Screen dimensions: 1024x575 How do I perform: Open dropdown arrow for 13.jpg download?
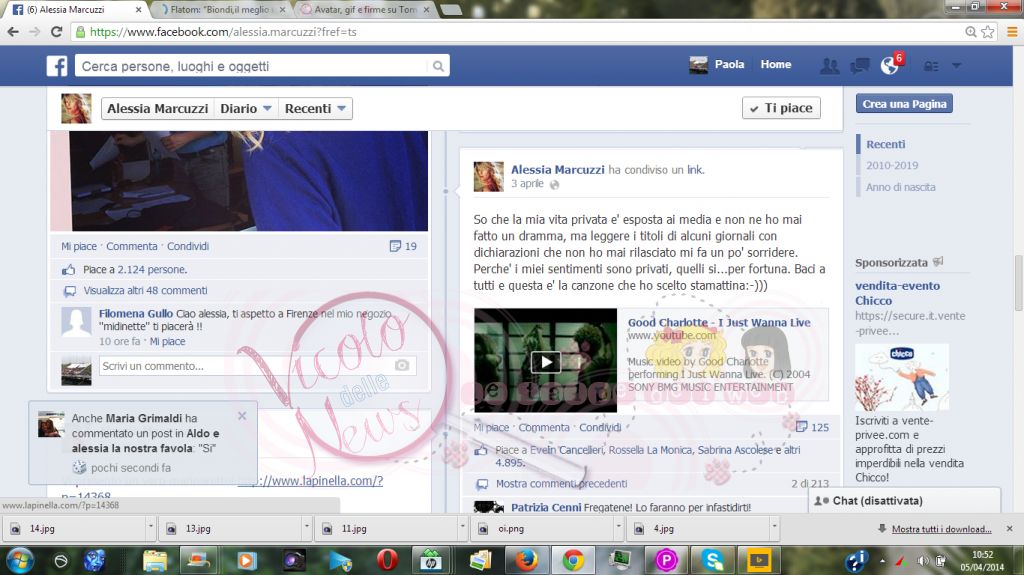306,527
